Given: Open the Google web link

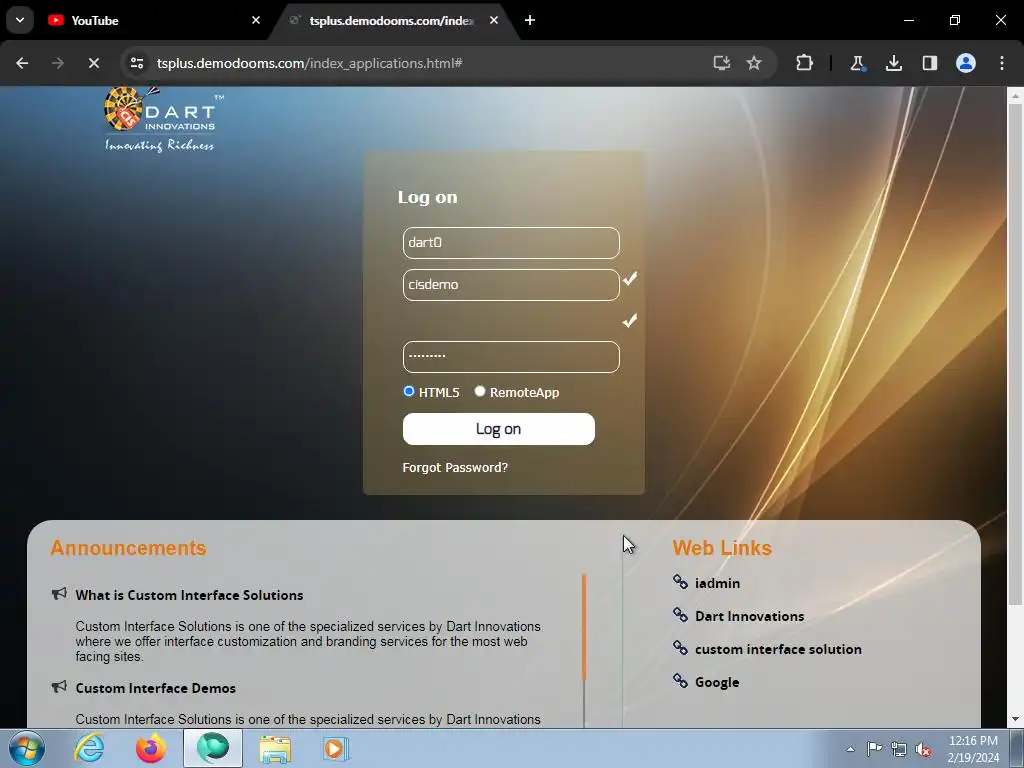Looking at the screenshot, I should 717,682.
